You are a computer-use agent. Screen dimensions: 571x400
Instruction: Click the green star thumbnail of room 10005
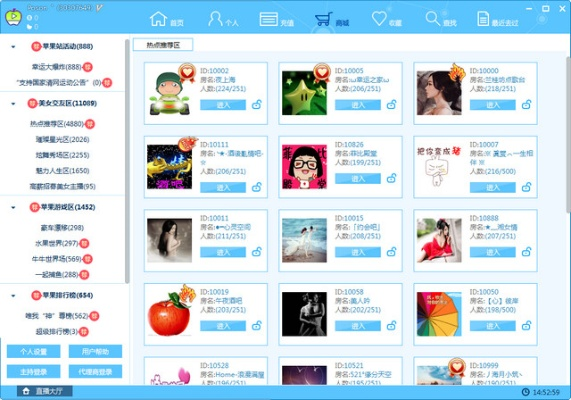point(304,93)
